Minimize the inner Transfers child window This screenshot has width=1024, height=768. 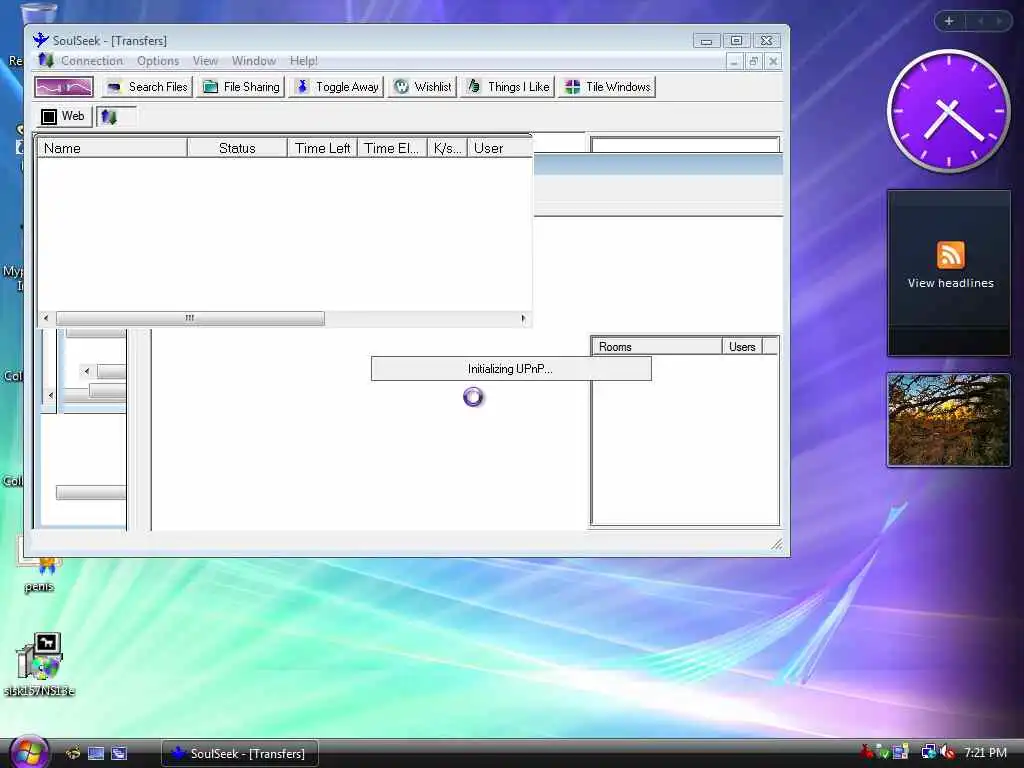click(735, 61)
